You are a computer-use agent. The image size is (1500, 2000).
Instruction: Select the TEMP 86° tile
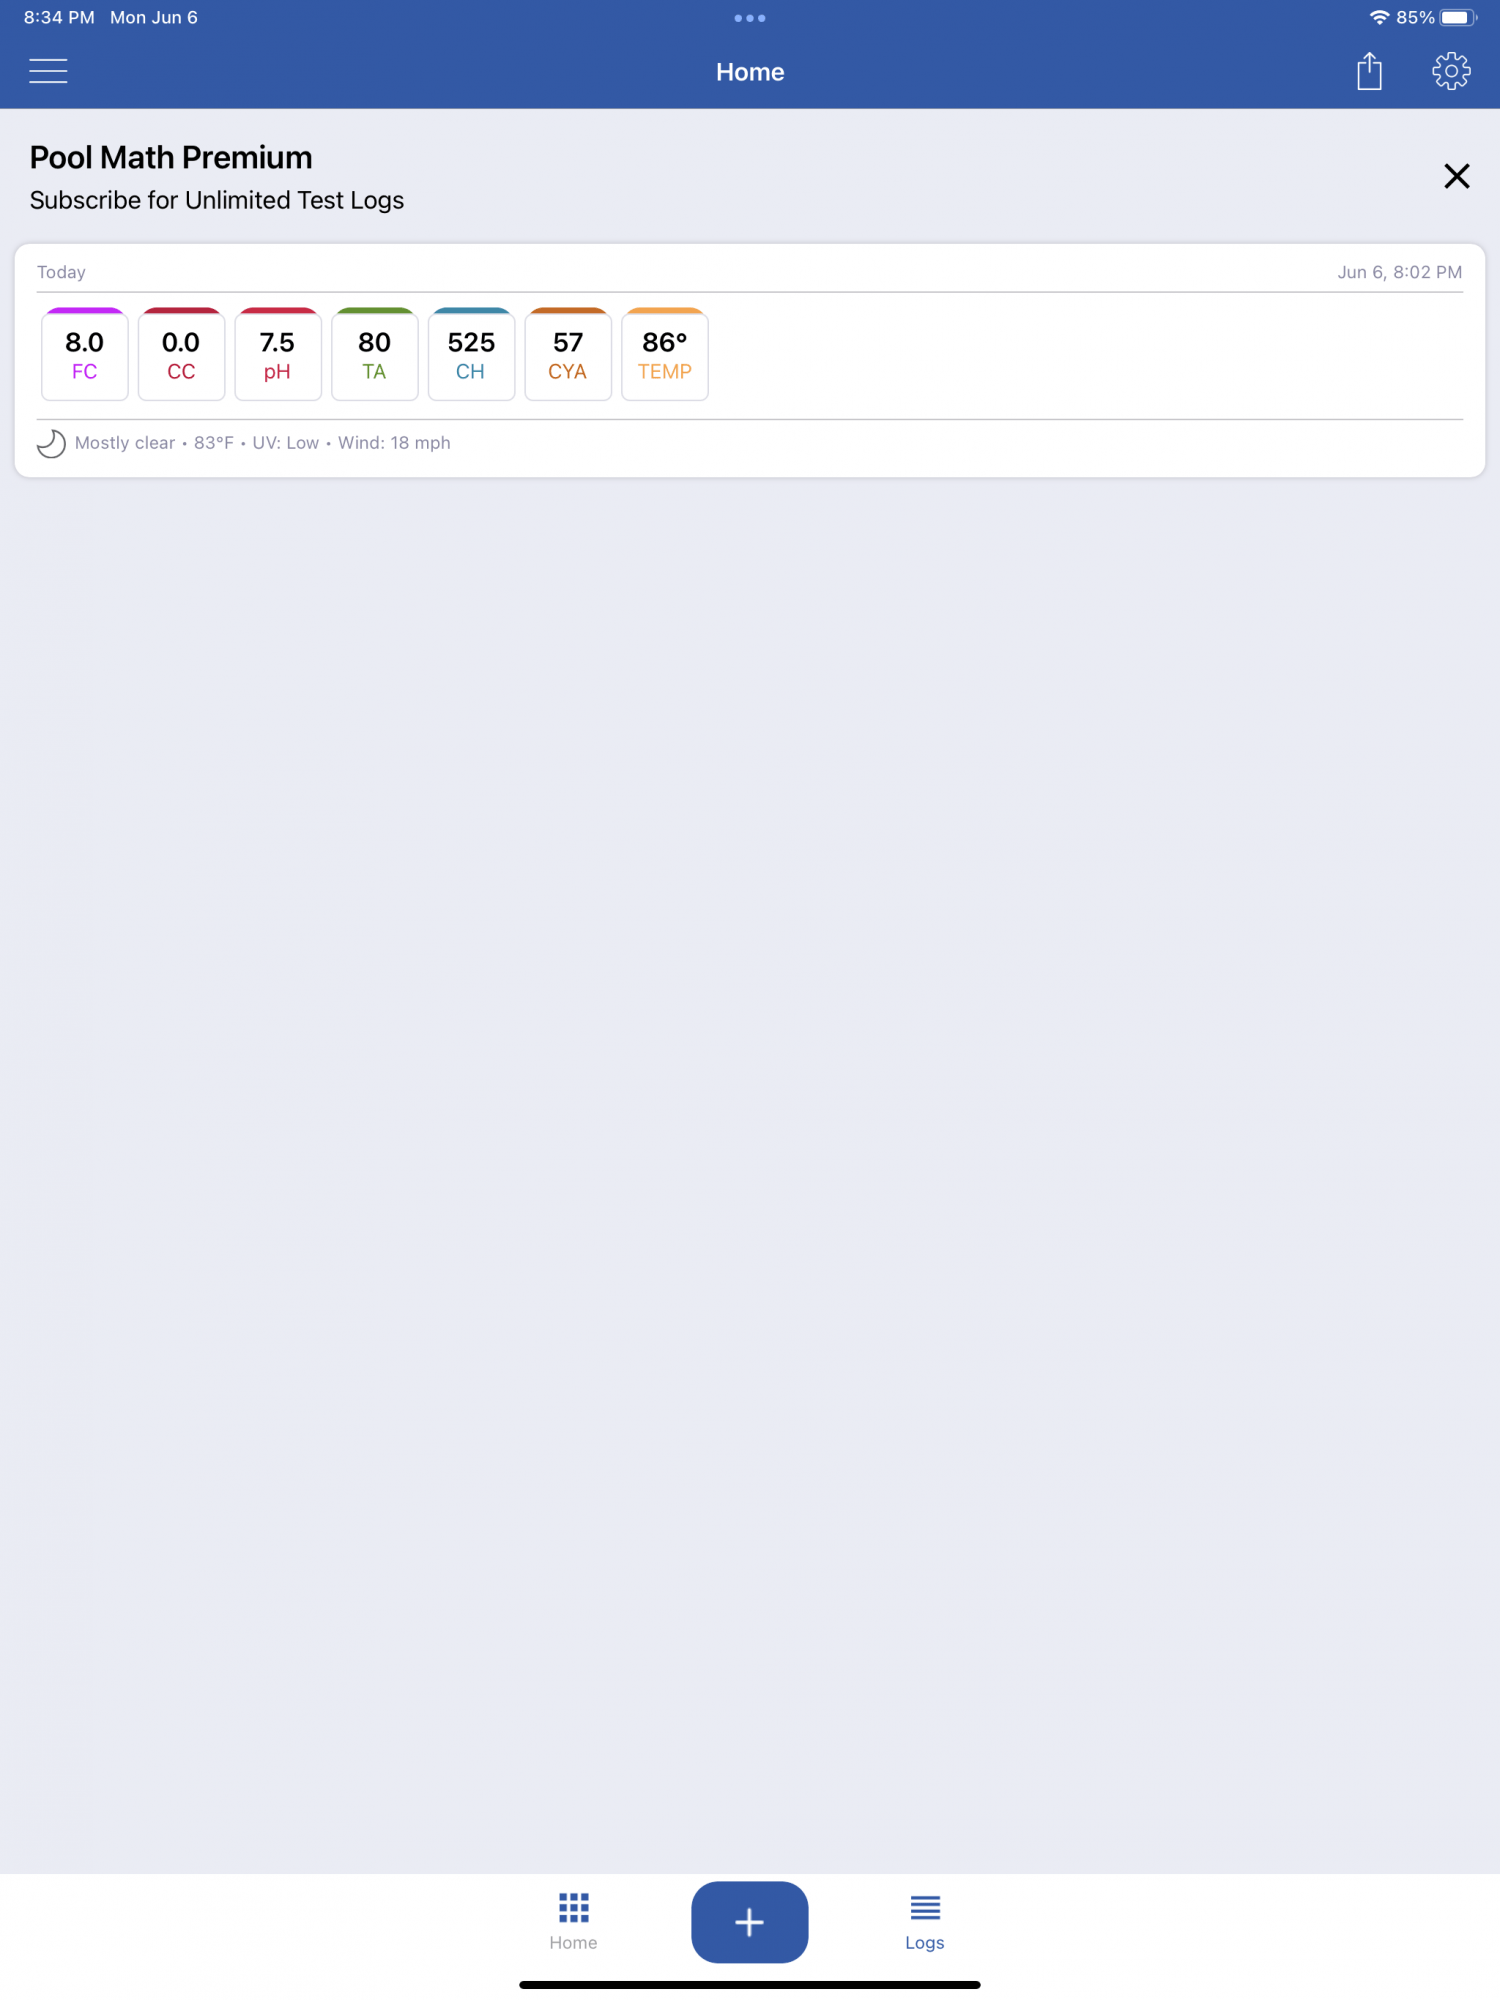665,354
